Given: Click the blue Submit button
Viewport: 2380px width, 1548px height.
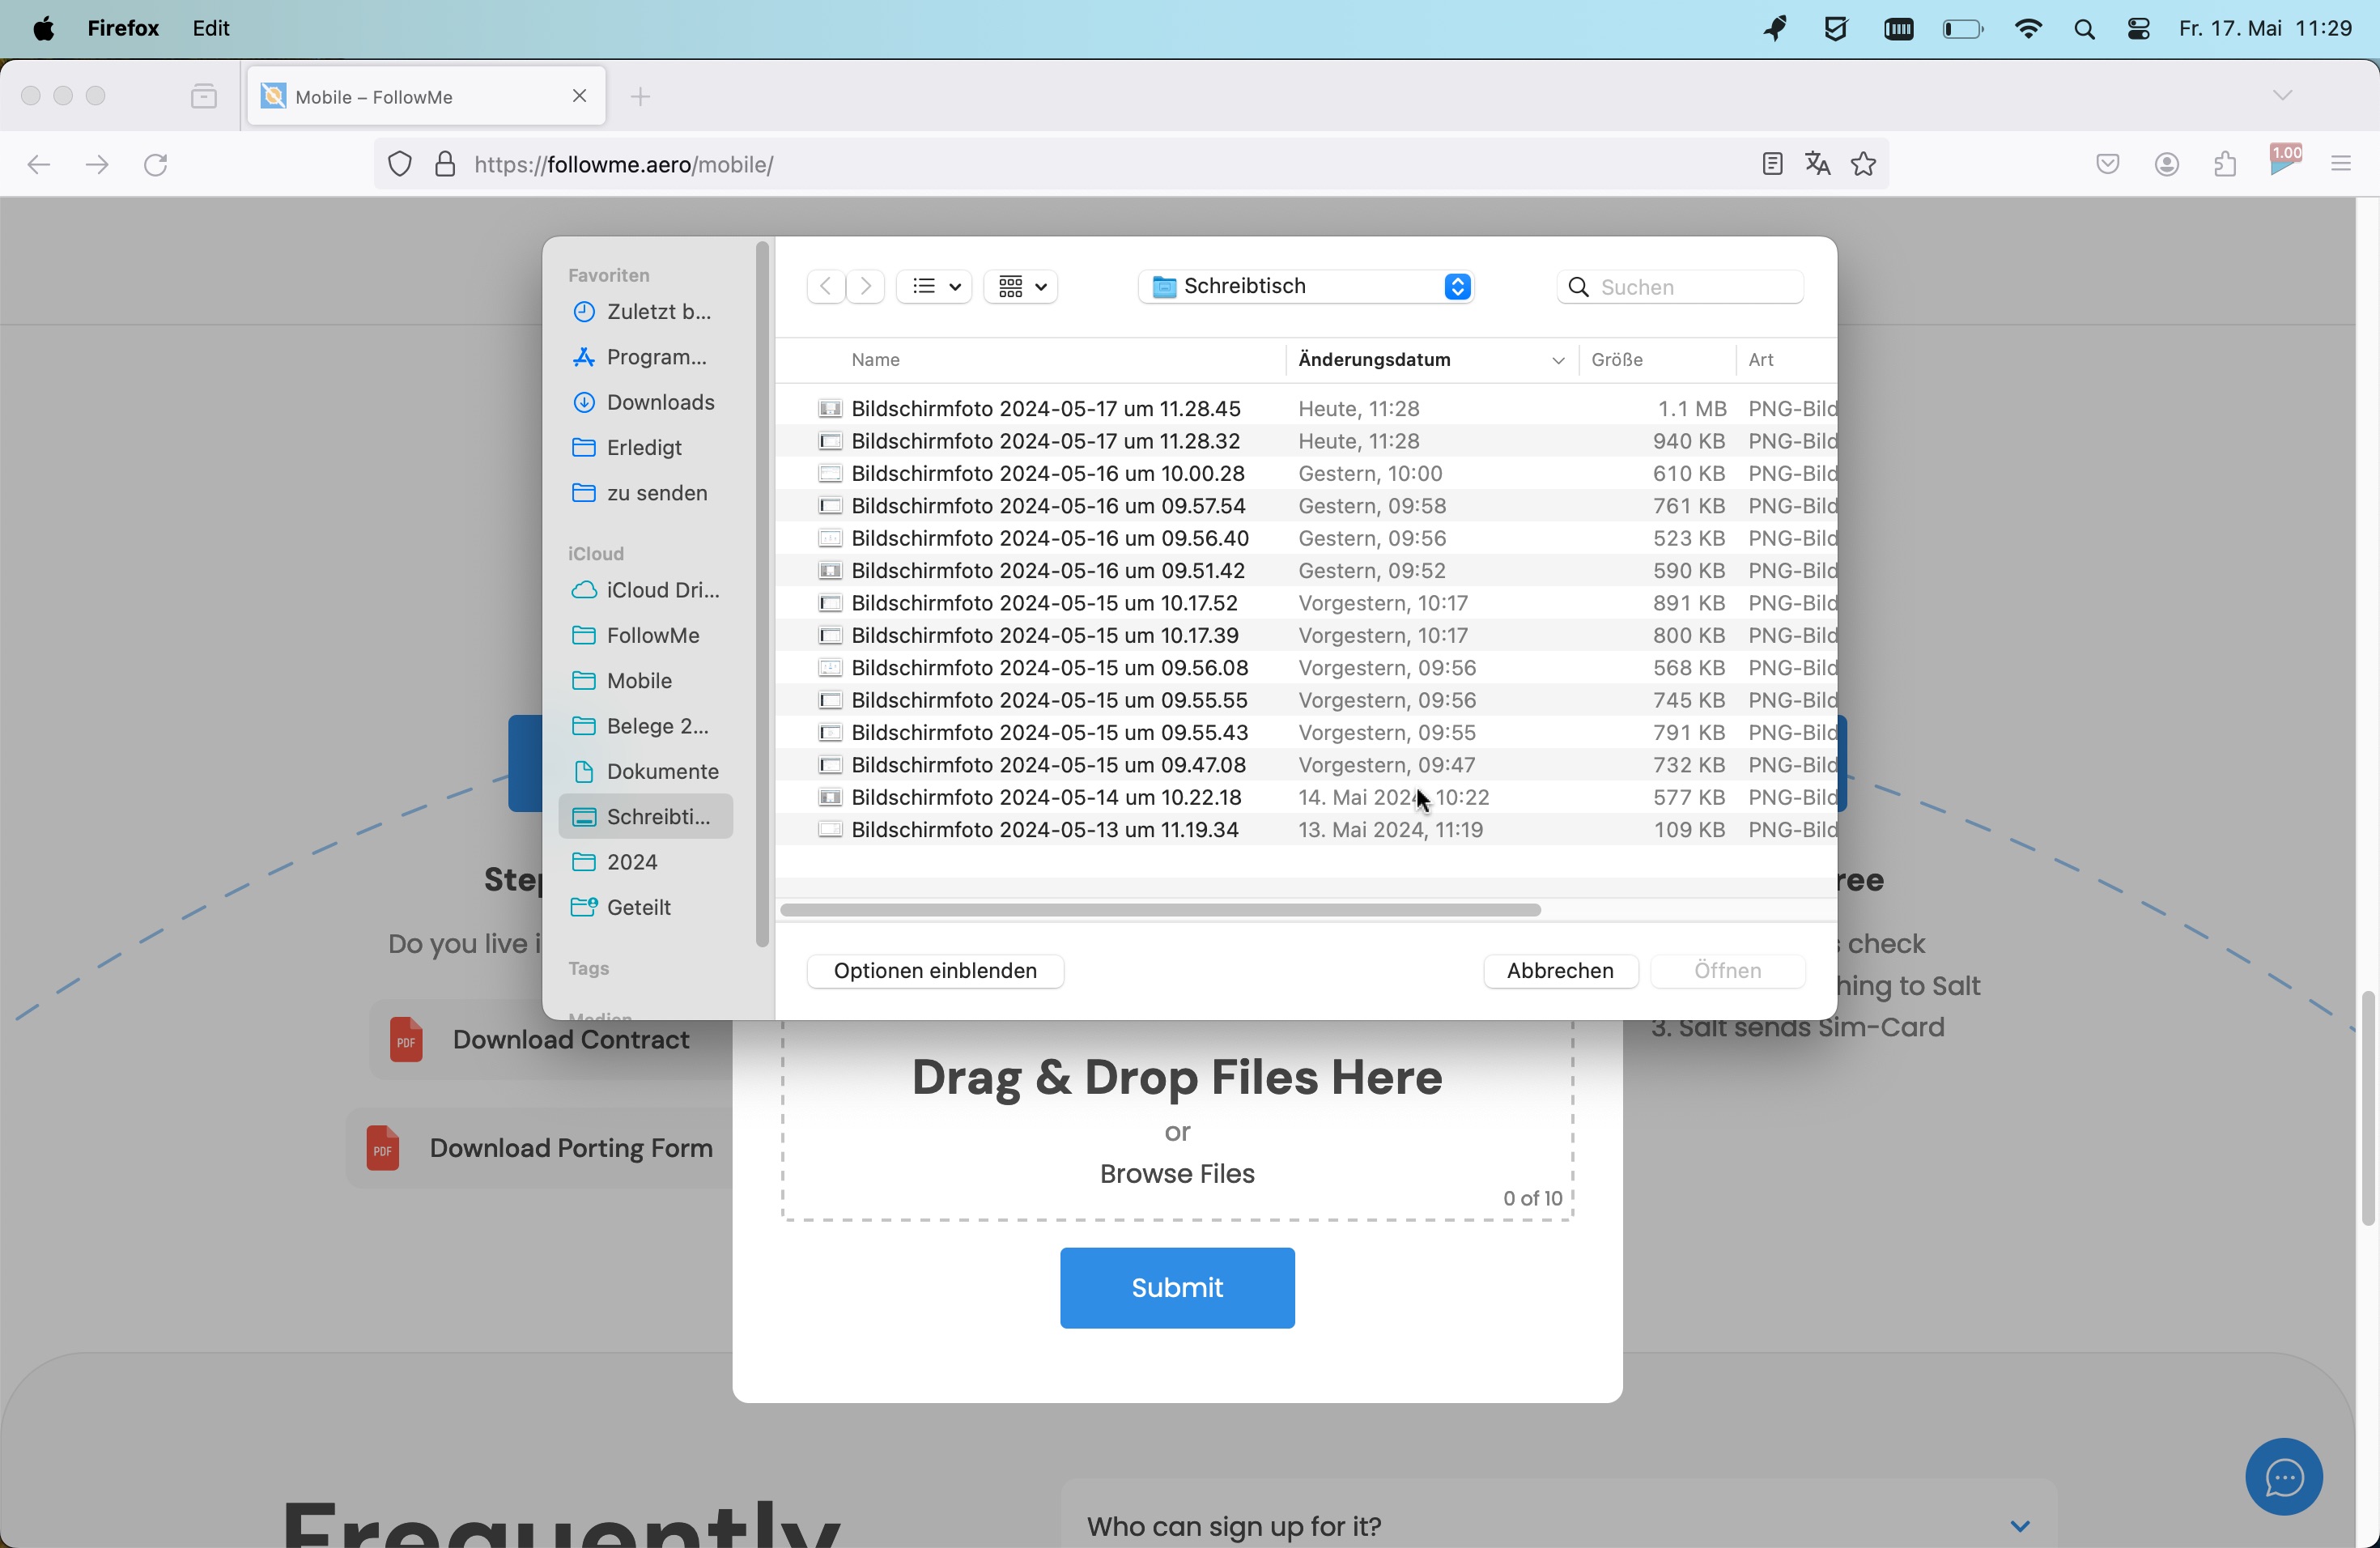Looking at the screenshot, I should (1177, 1288).
